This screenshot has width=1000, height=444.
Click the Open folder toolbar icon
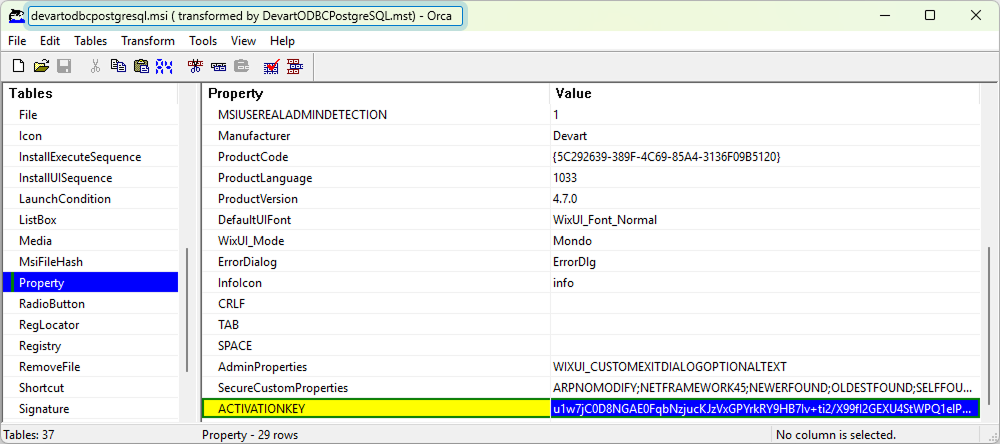tap(41, 66)
